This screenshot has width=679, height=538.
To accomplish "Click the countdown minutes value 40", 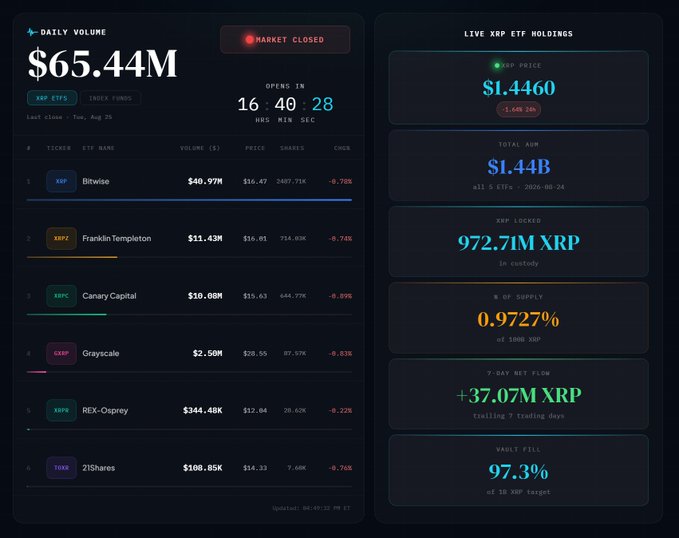I will tap(285, 104).
